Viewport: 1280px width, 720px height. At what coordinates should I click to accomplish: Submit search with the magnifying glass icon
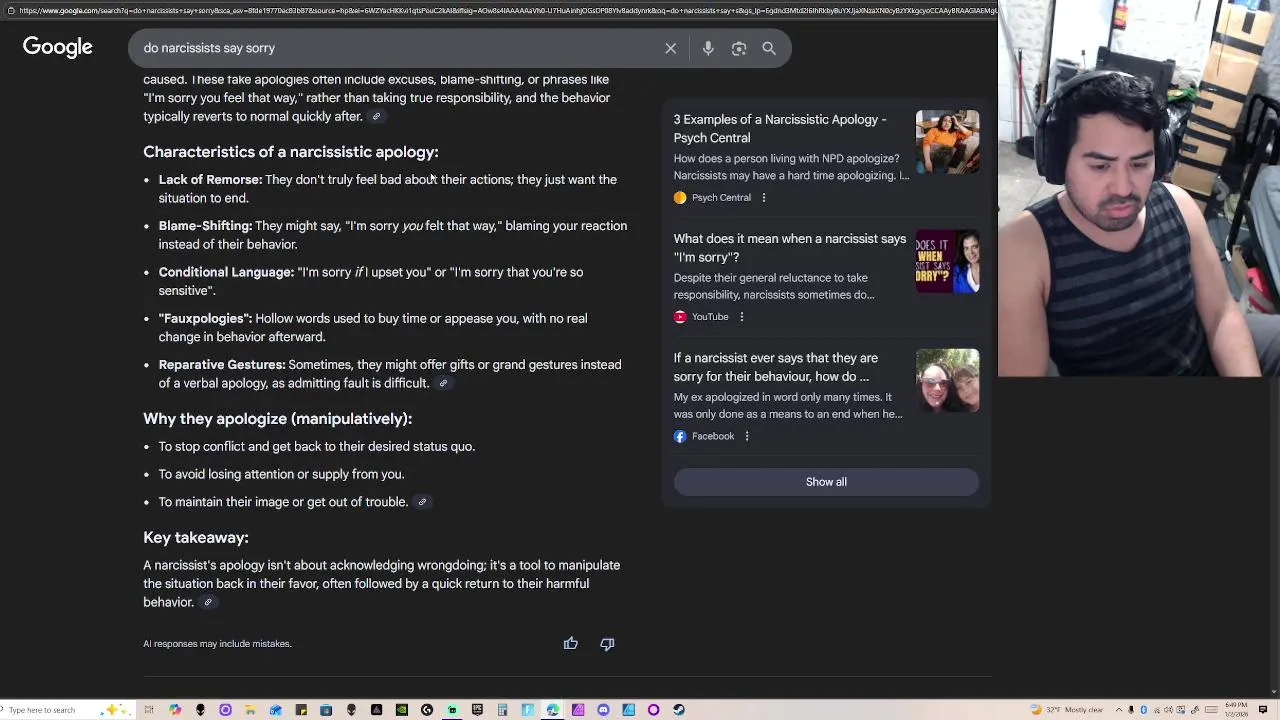769,48
